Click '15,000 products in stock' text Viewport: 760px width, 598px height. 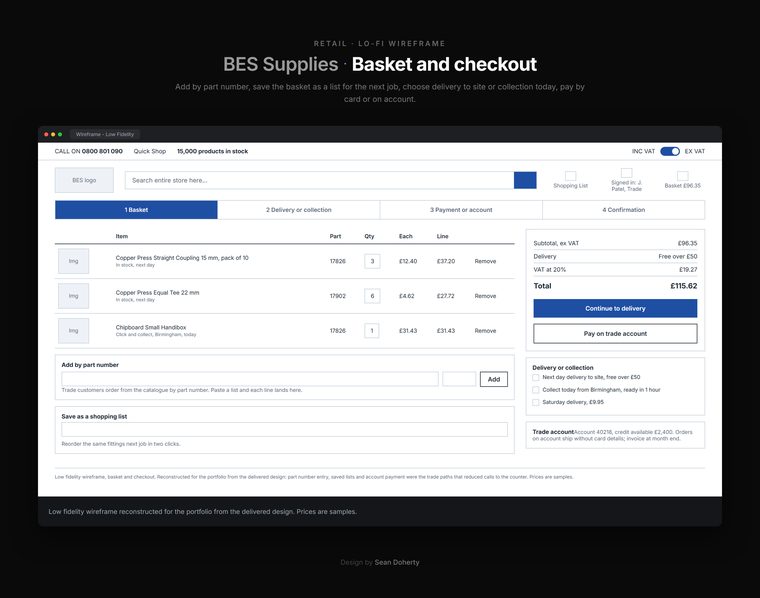pyautogui.click(x=212, y=151)
